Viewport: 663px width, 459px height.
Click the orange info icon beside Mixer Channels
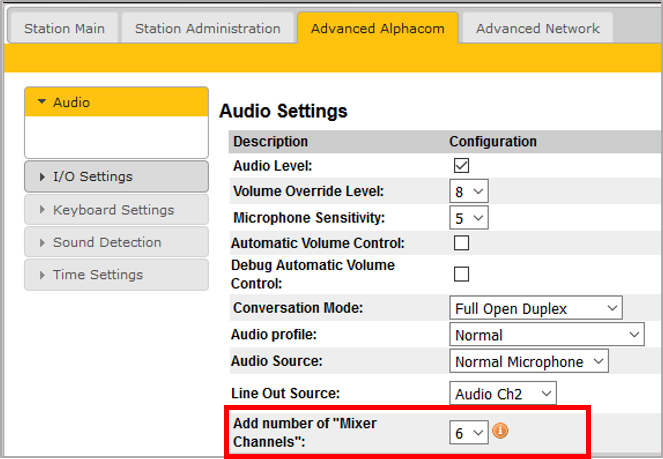click(x=500, y=432)
